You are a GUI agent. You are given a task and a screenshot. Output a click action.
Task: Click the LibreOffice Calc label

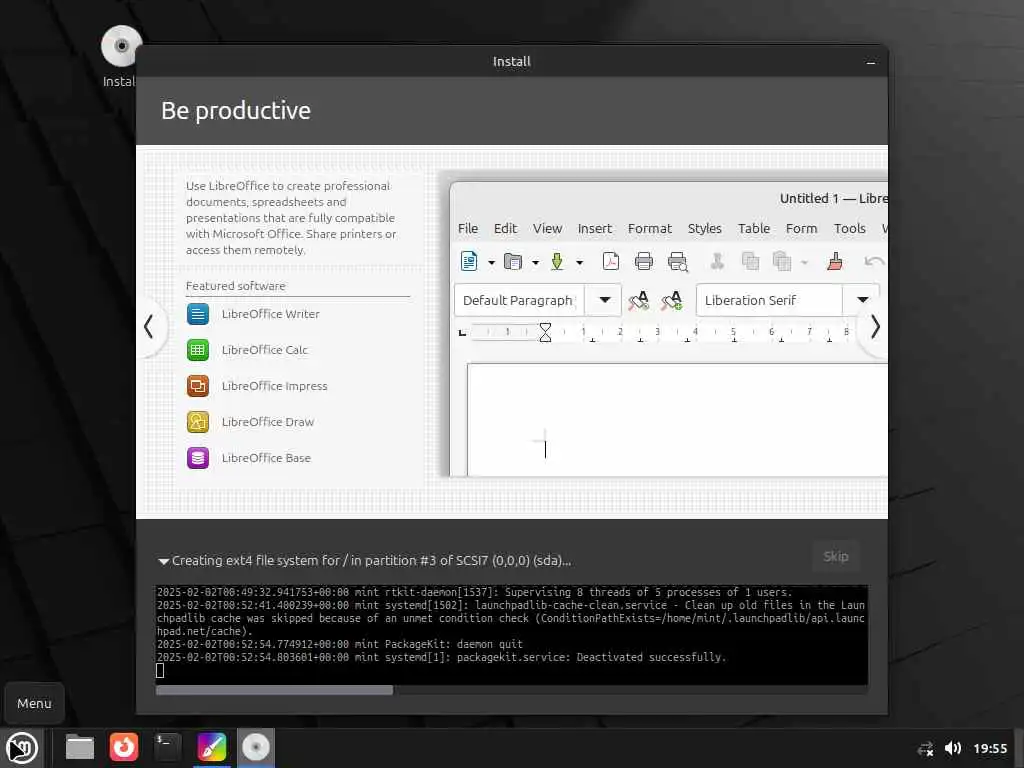[x=264, y=350]
